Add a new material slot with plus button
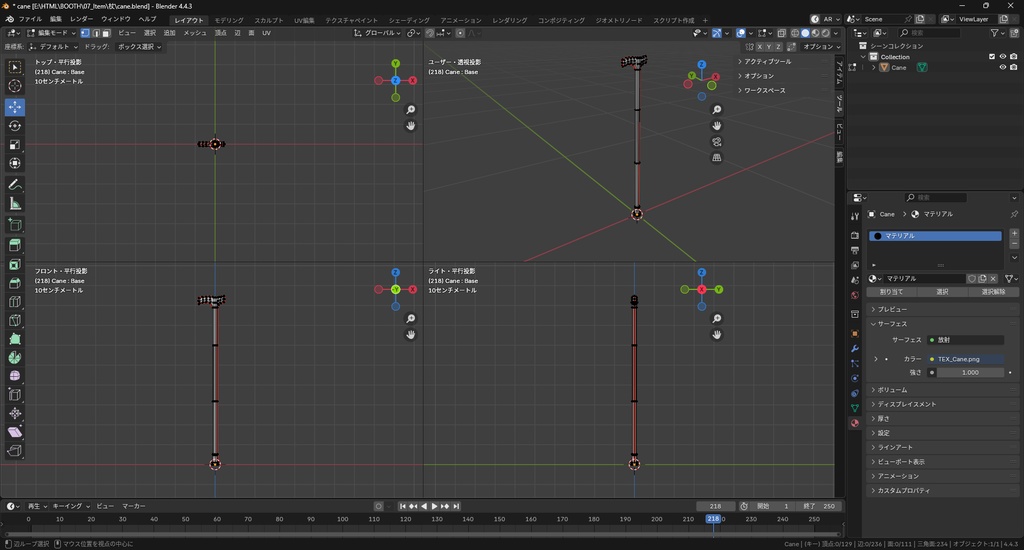The image size is (1024, 550). pyautogui.click(x=1014, y=233)
